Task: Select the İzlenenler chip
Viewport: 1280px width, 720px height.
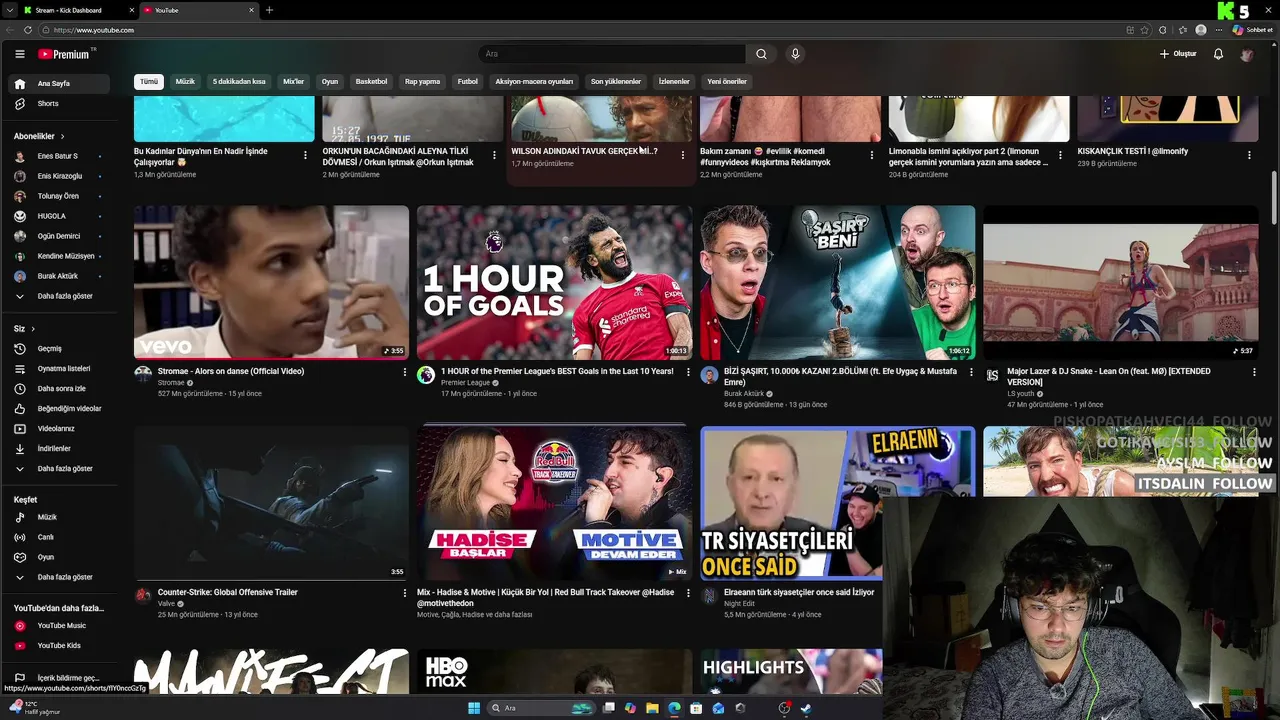Action: (674, 82)
